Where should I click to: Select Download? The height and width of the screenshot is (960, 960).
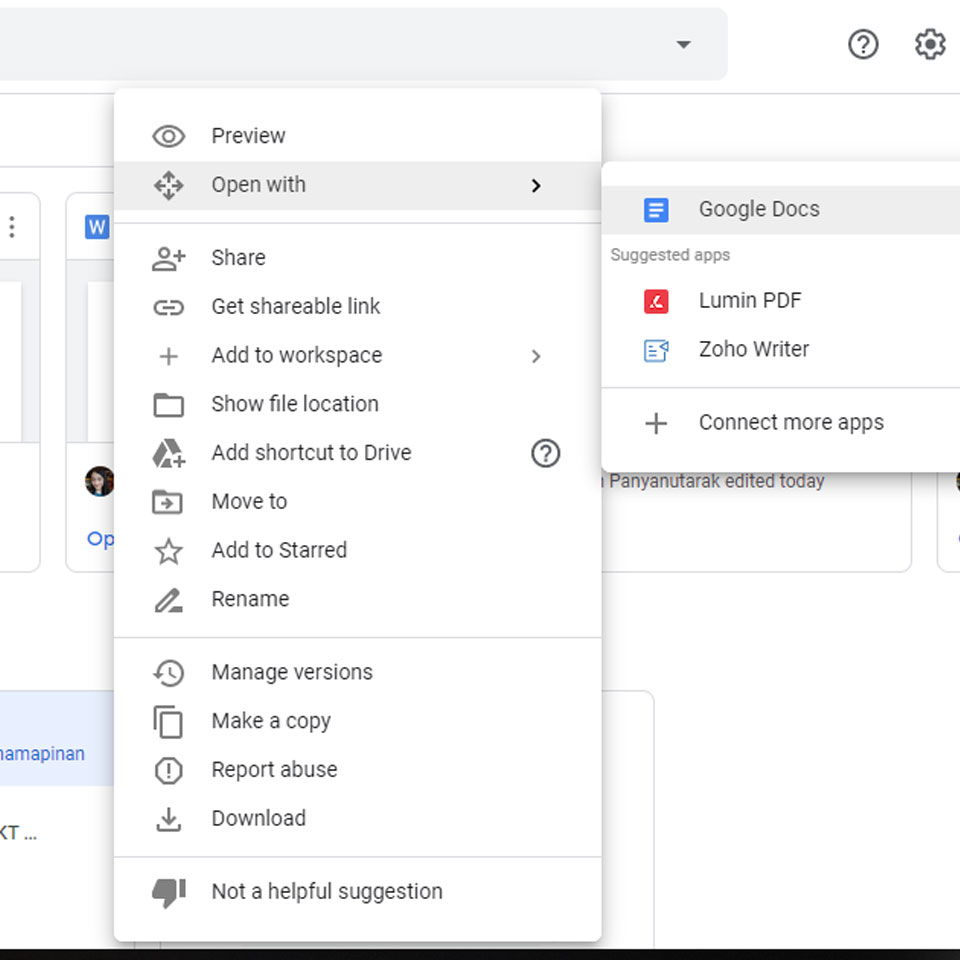click(x=358, y=819)
